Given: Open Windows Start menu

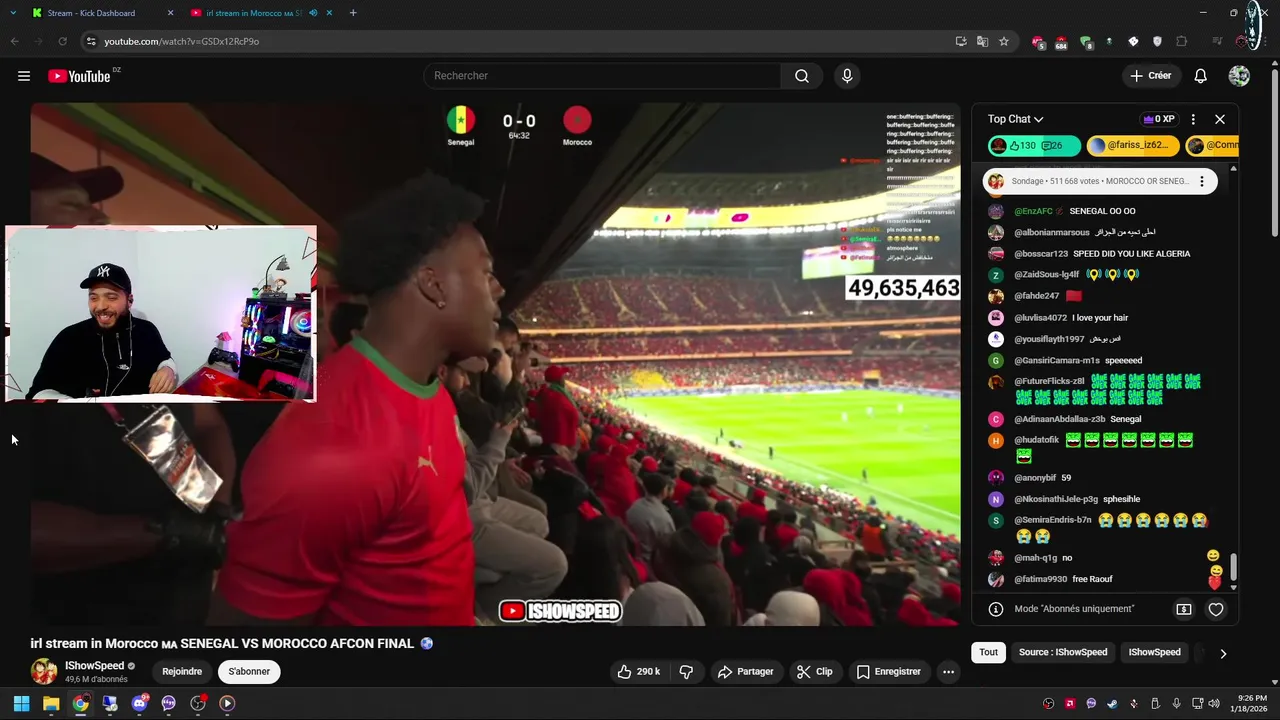Looking at the screenshot, I should click(21, 704).
